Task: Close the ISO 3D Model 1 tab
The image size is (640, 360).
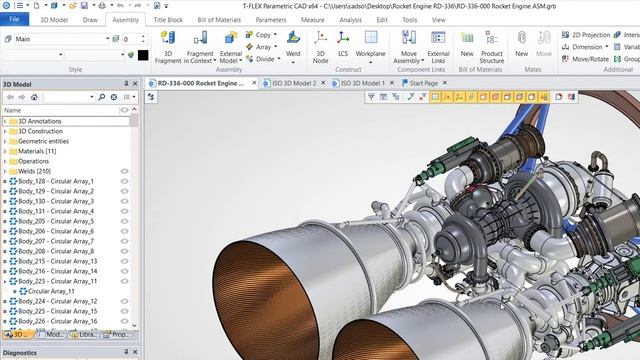Action: (392, 83)
